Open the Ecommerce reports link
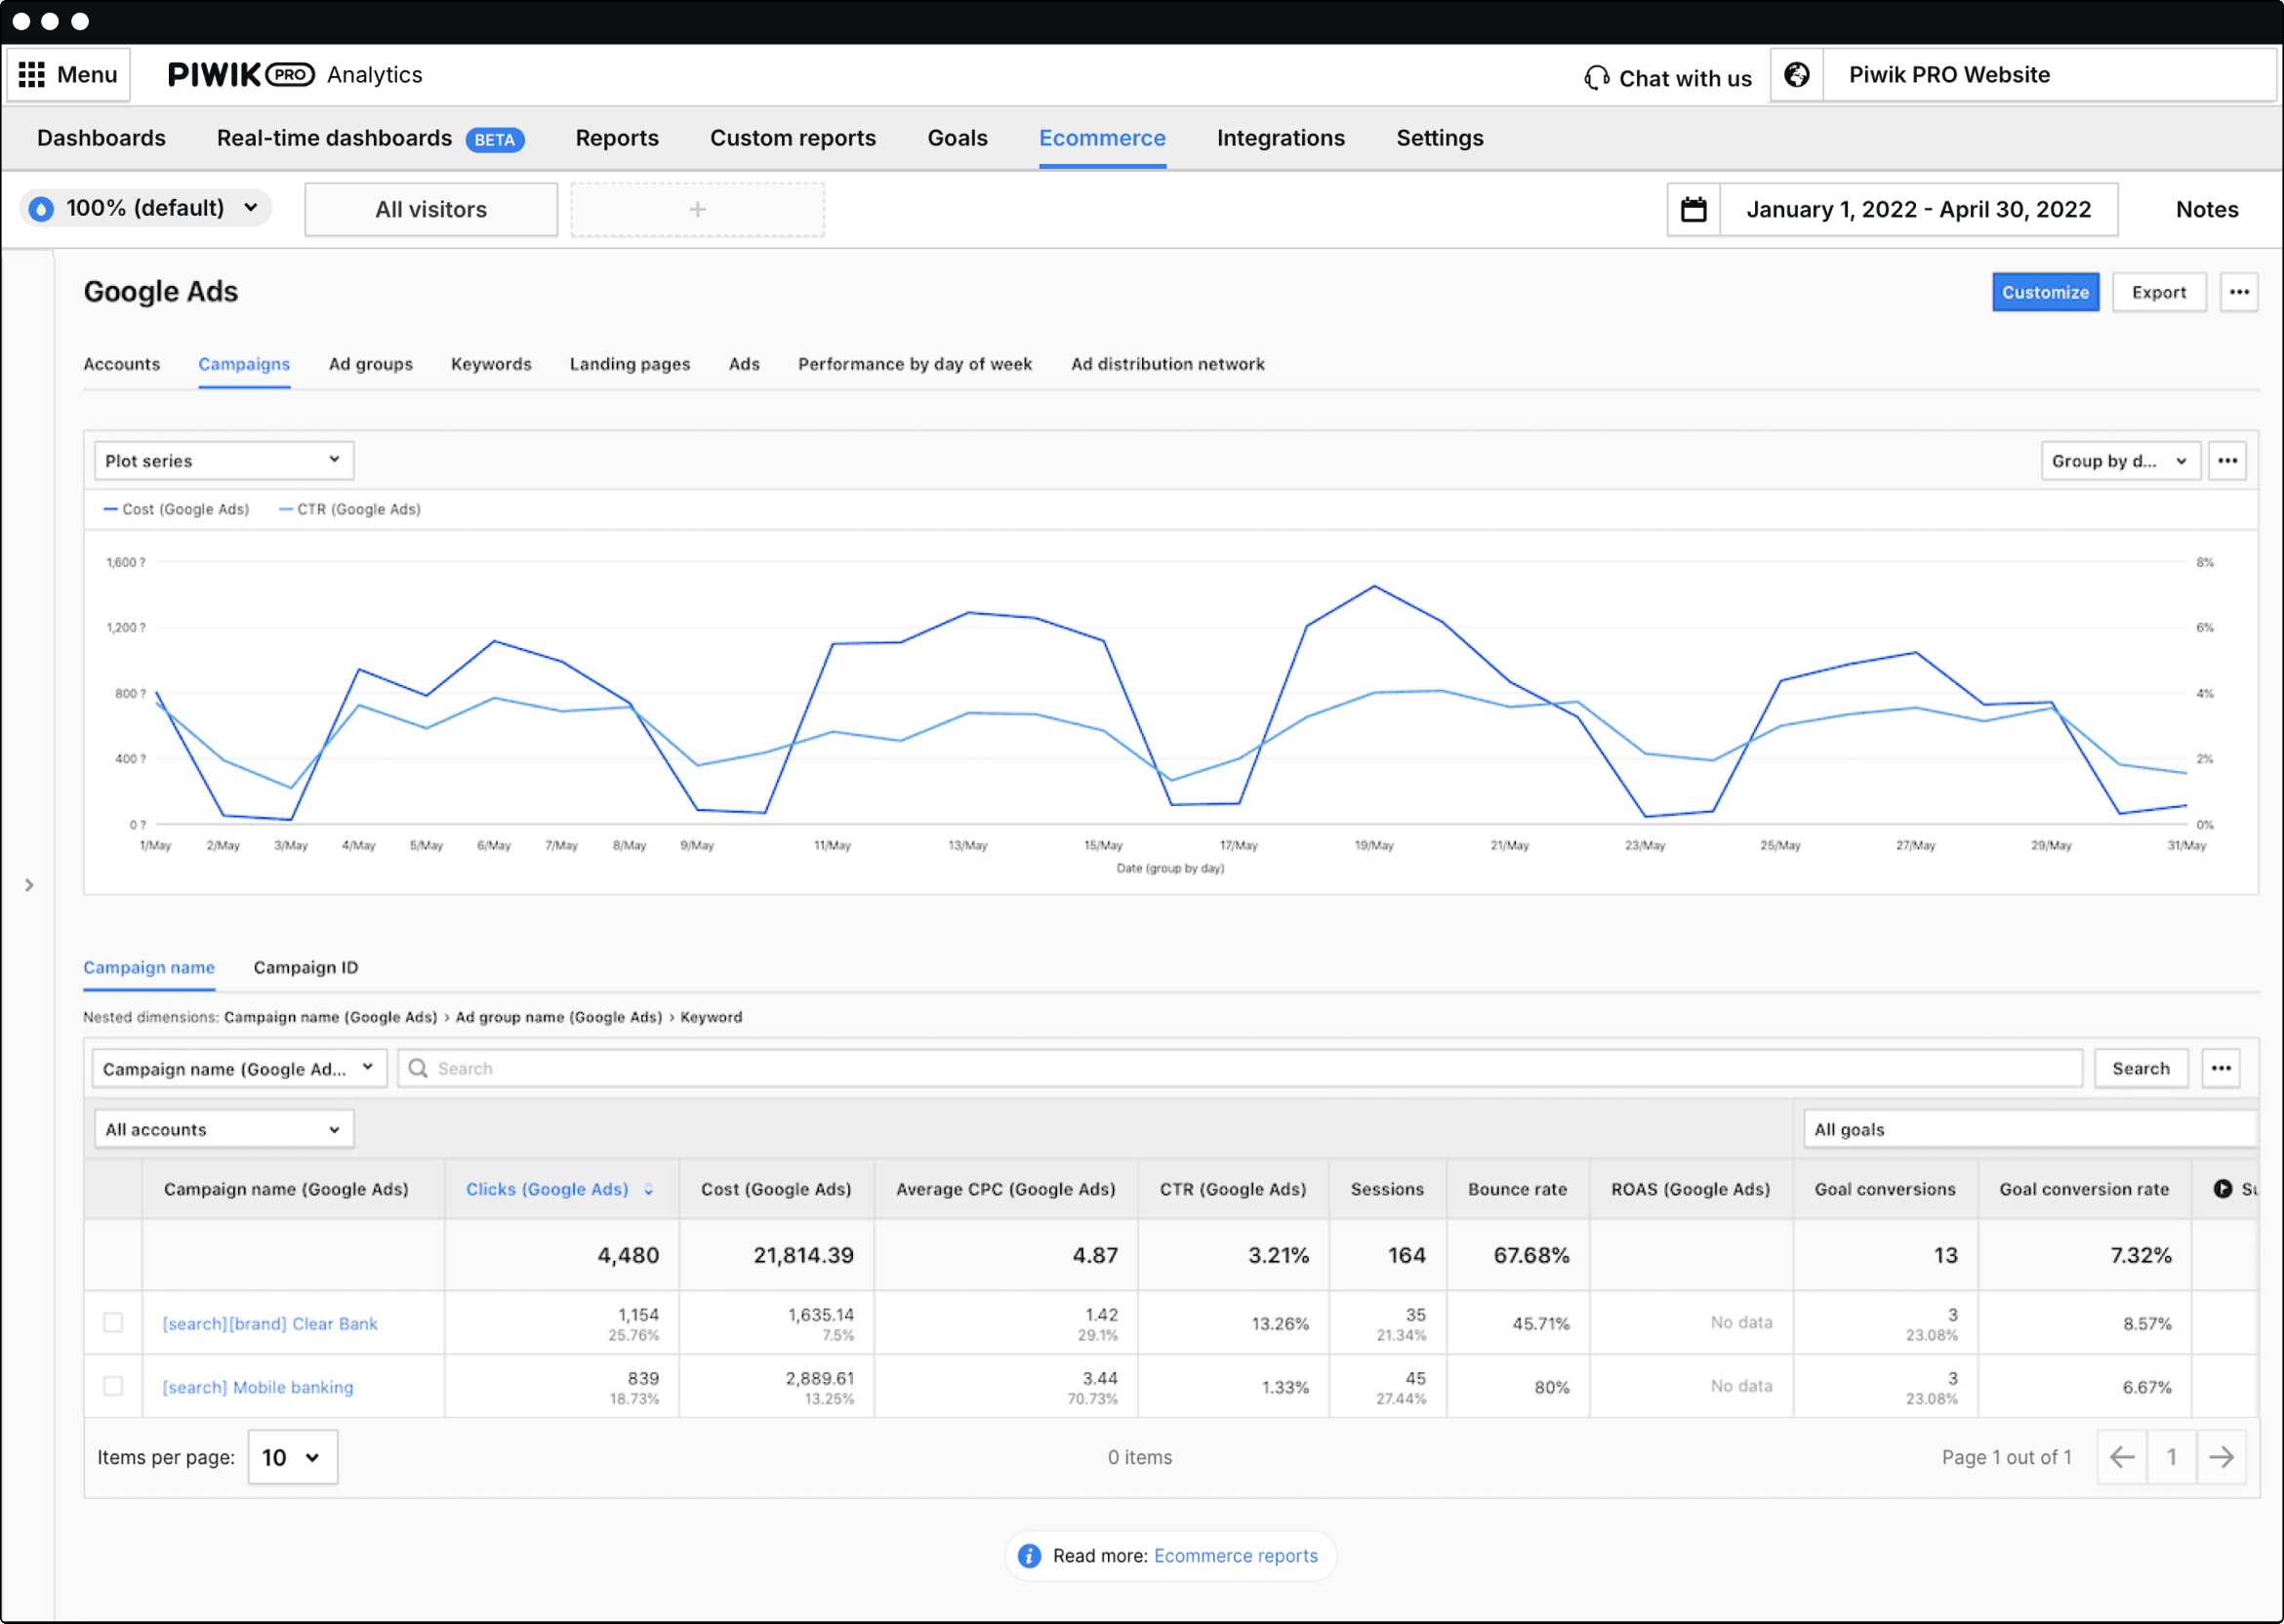Viewport: 2284px width, 1624px height. point(1236,1555)
